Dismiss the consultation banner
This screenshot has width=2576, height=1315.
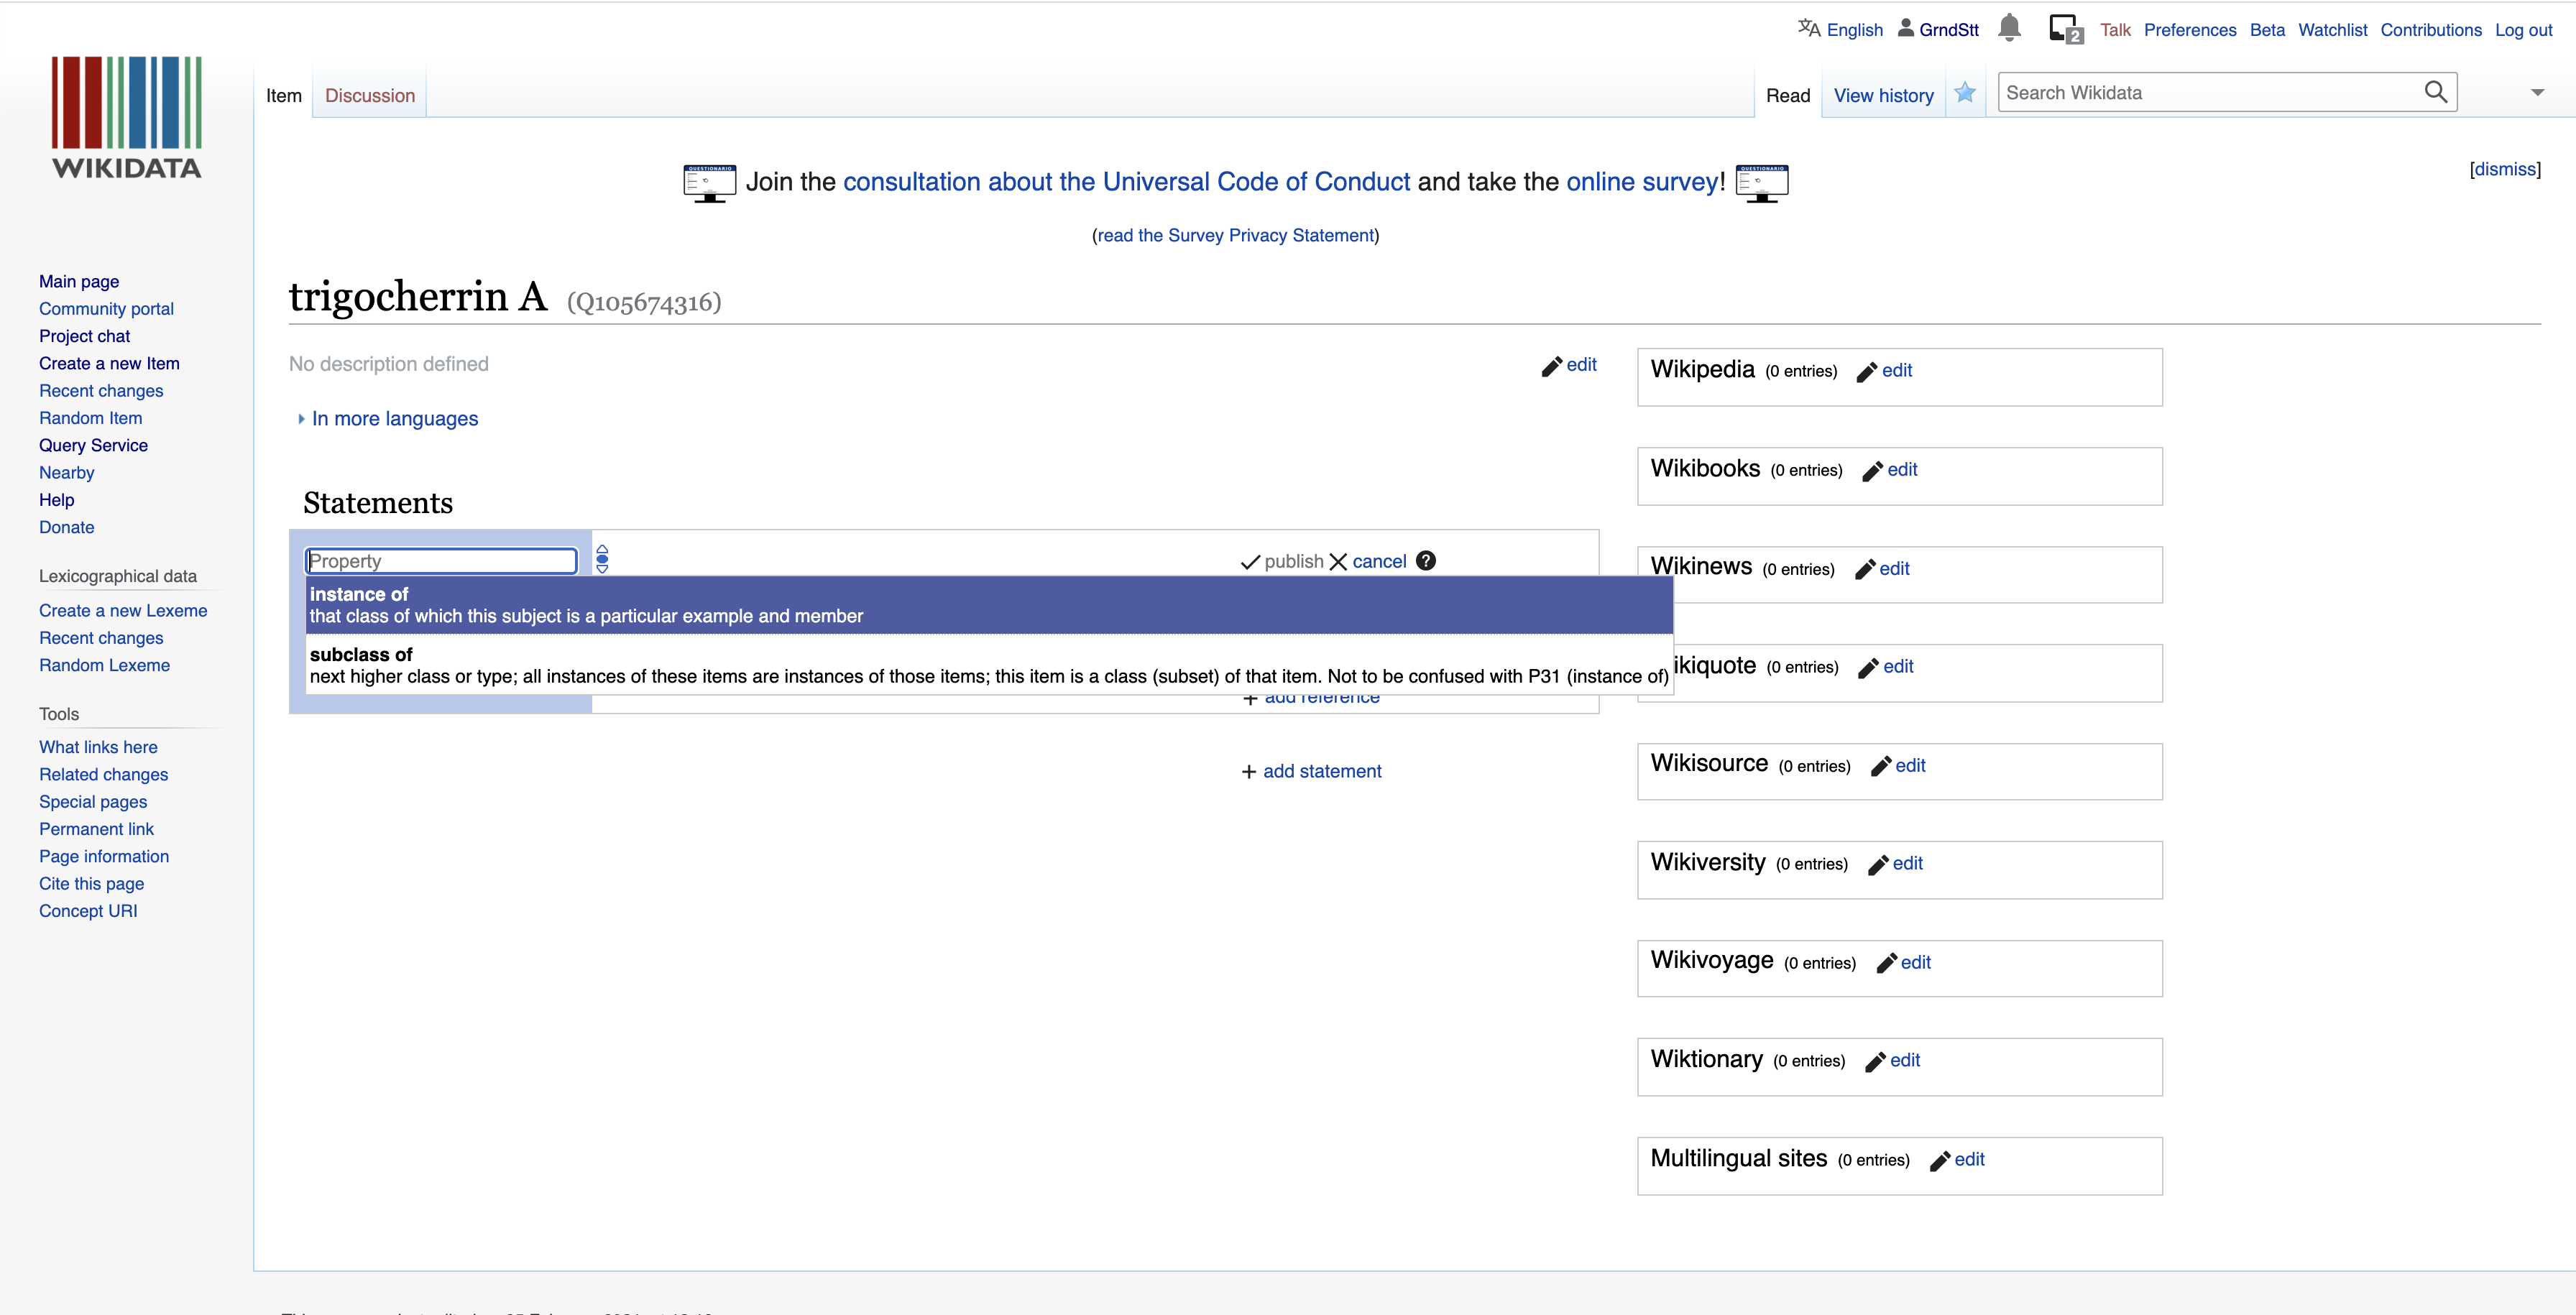coord(2505,170)
